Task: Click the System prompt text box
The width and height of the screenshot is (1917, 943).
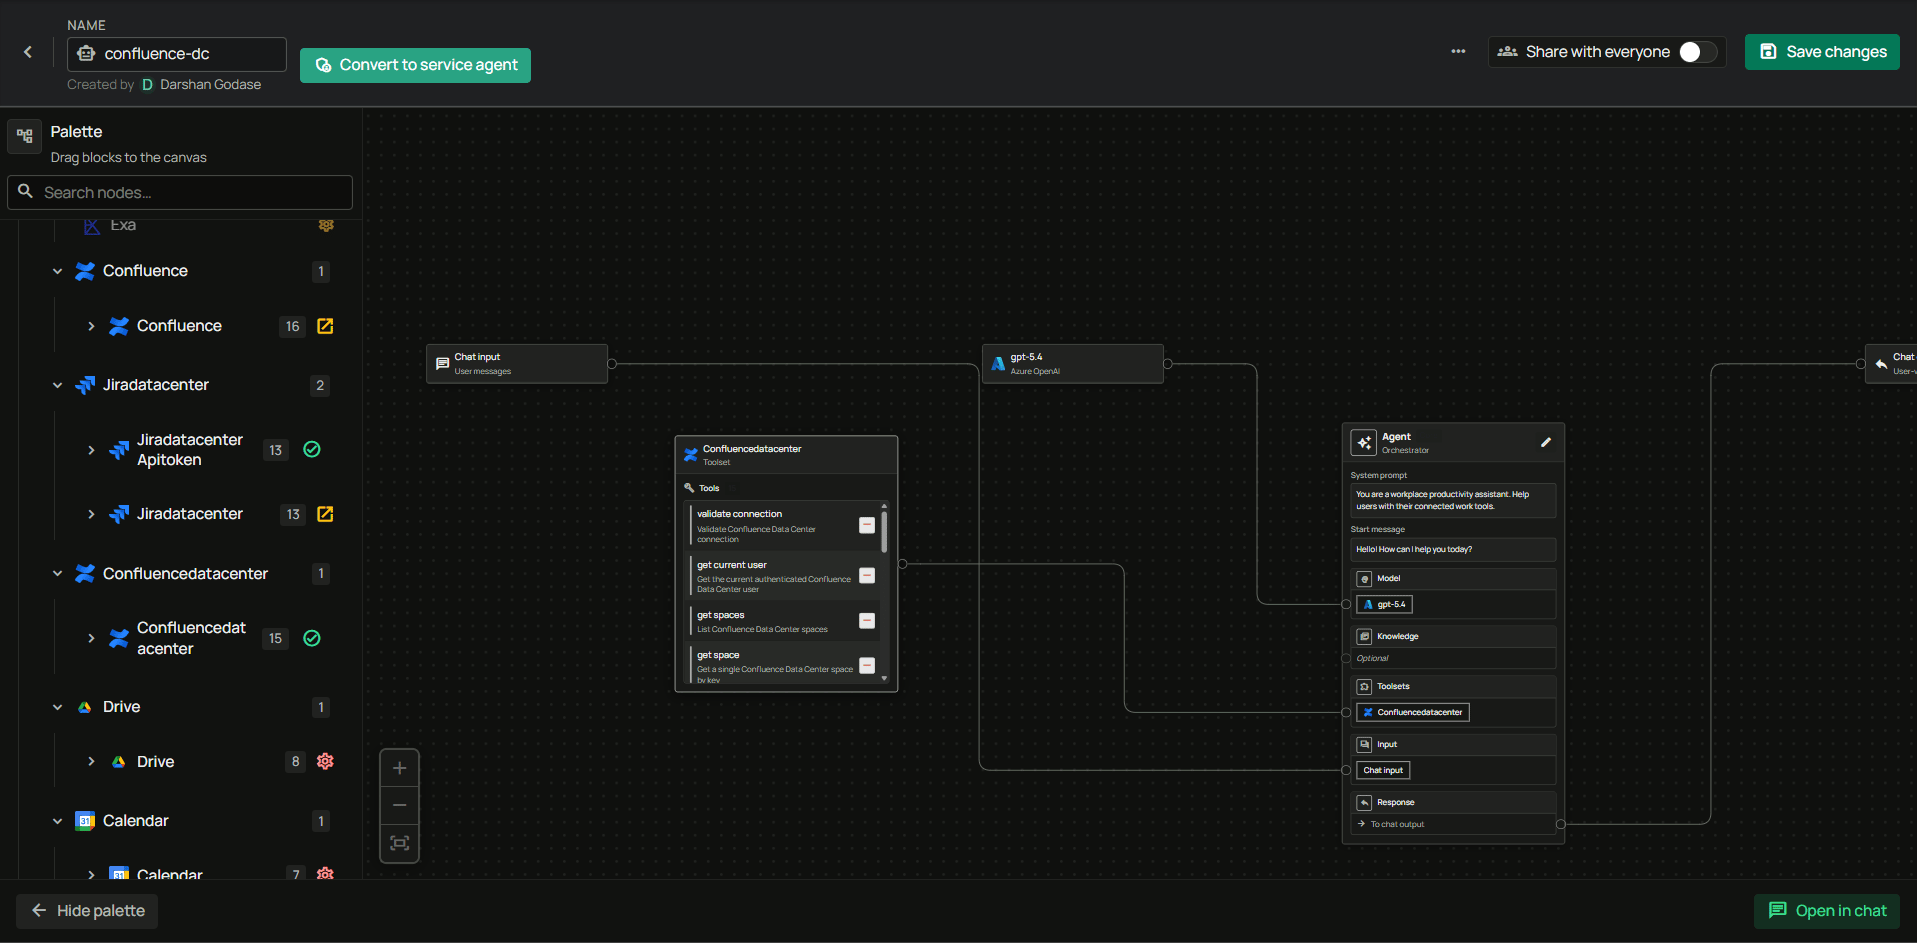Action: pyautogui.click(x=1453, y=500)
